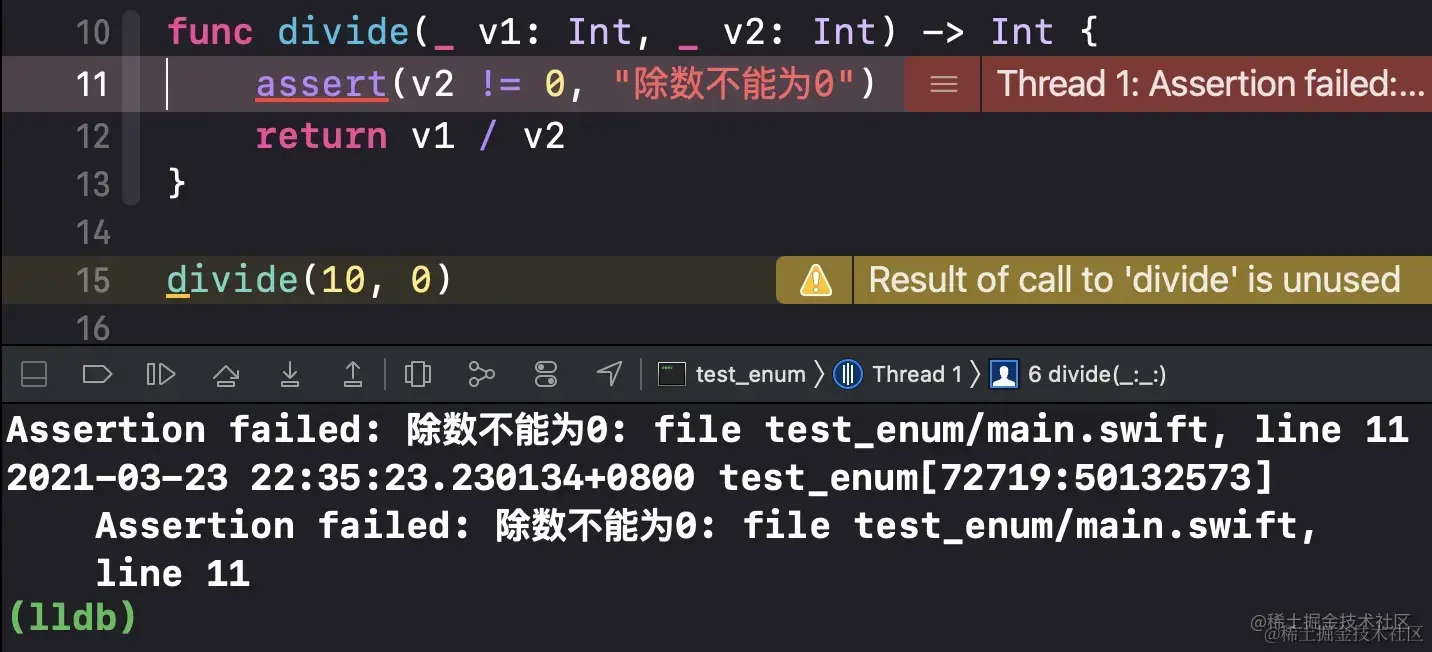
Task: Select test_enum process in debug jump bar
Action: (732, 375)
